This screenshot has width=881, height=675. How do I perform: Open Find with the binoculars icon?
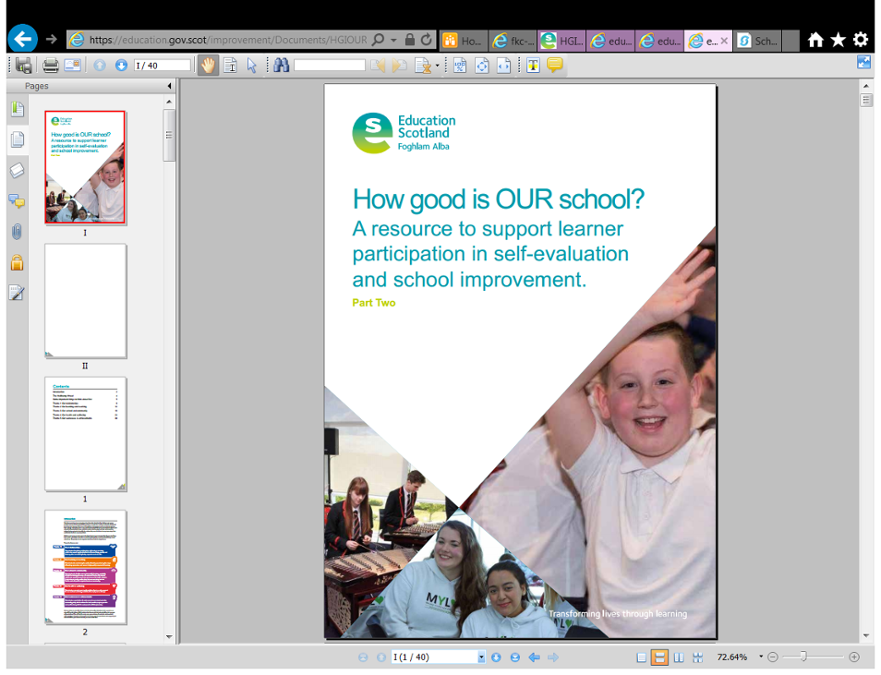281,66
